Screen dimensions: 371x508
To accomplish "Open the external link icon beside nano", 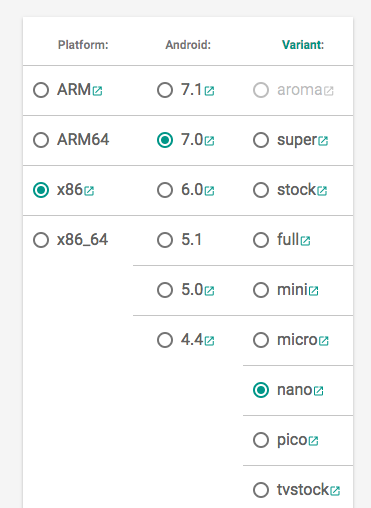I will tap(319, 391).
